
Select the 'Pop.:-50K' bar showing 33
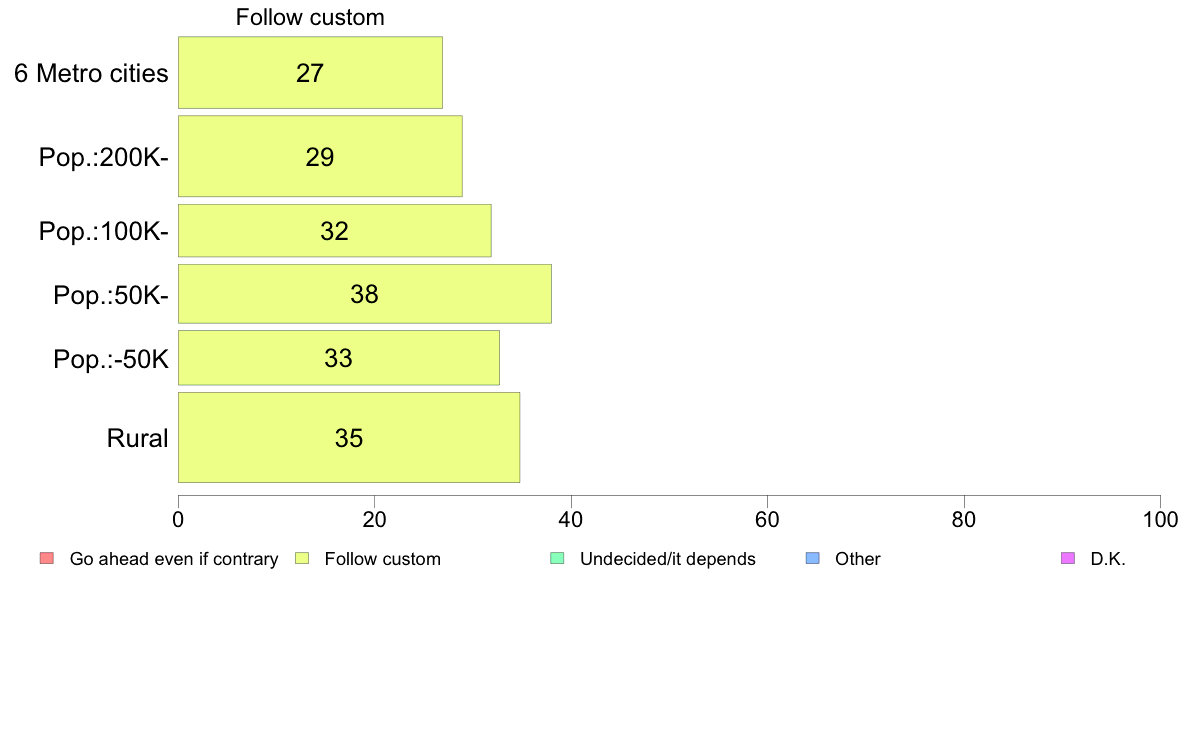coord(338,358)
